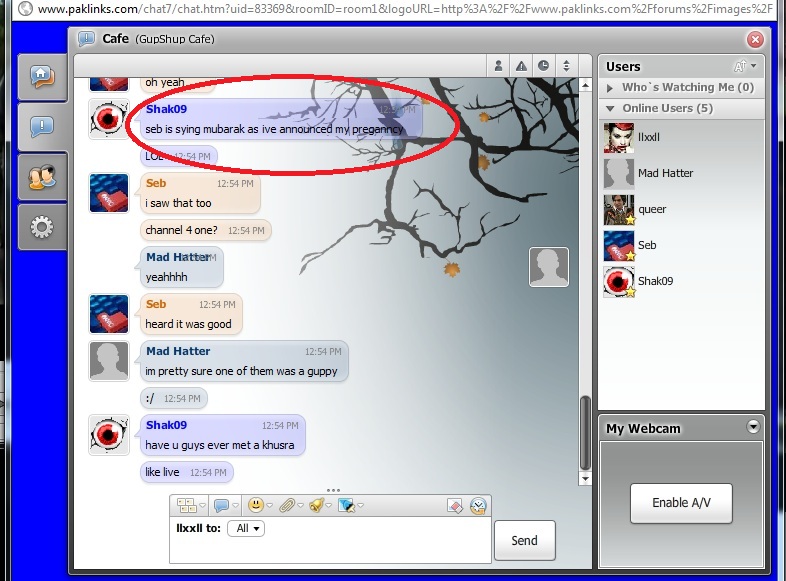
Task: Open the user list sort dropdown
Action: [746, 66]
